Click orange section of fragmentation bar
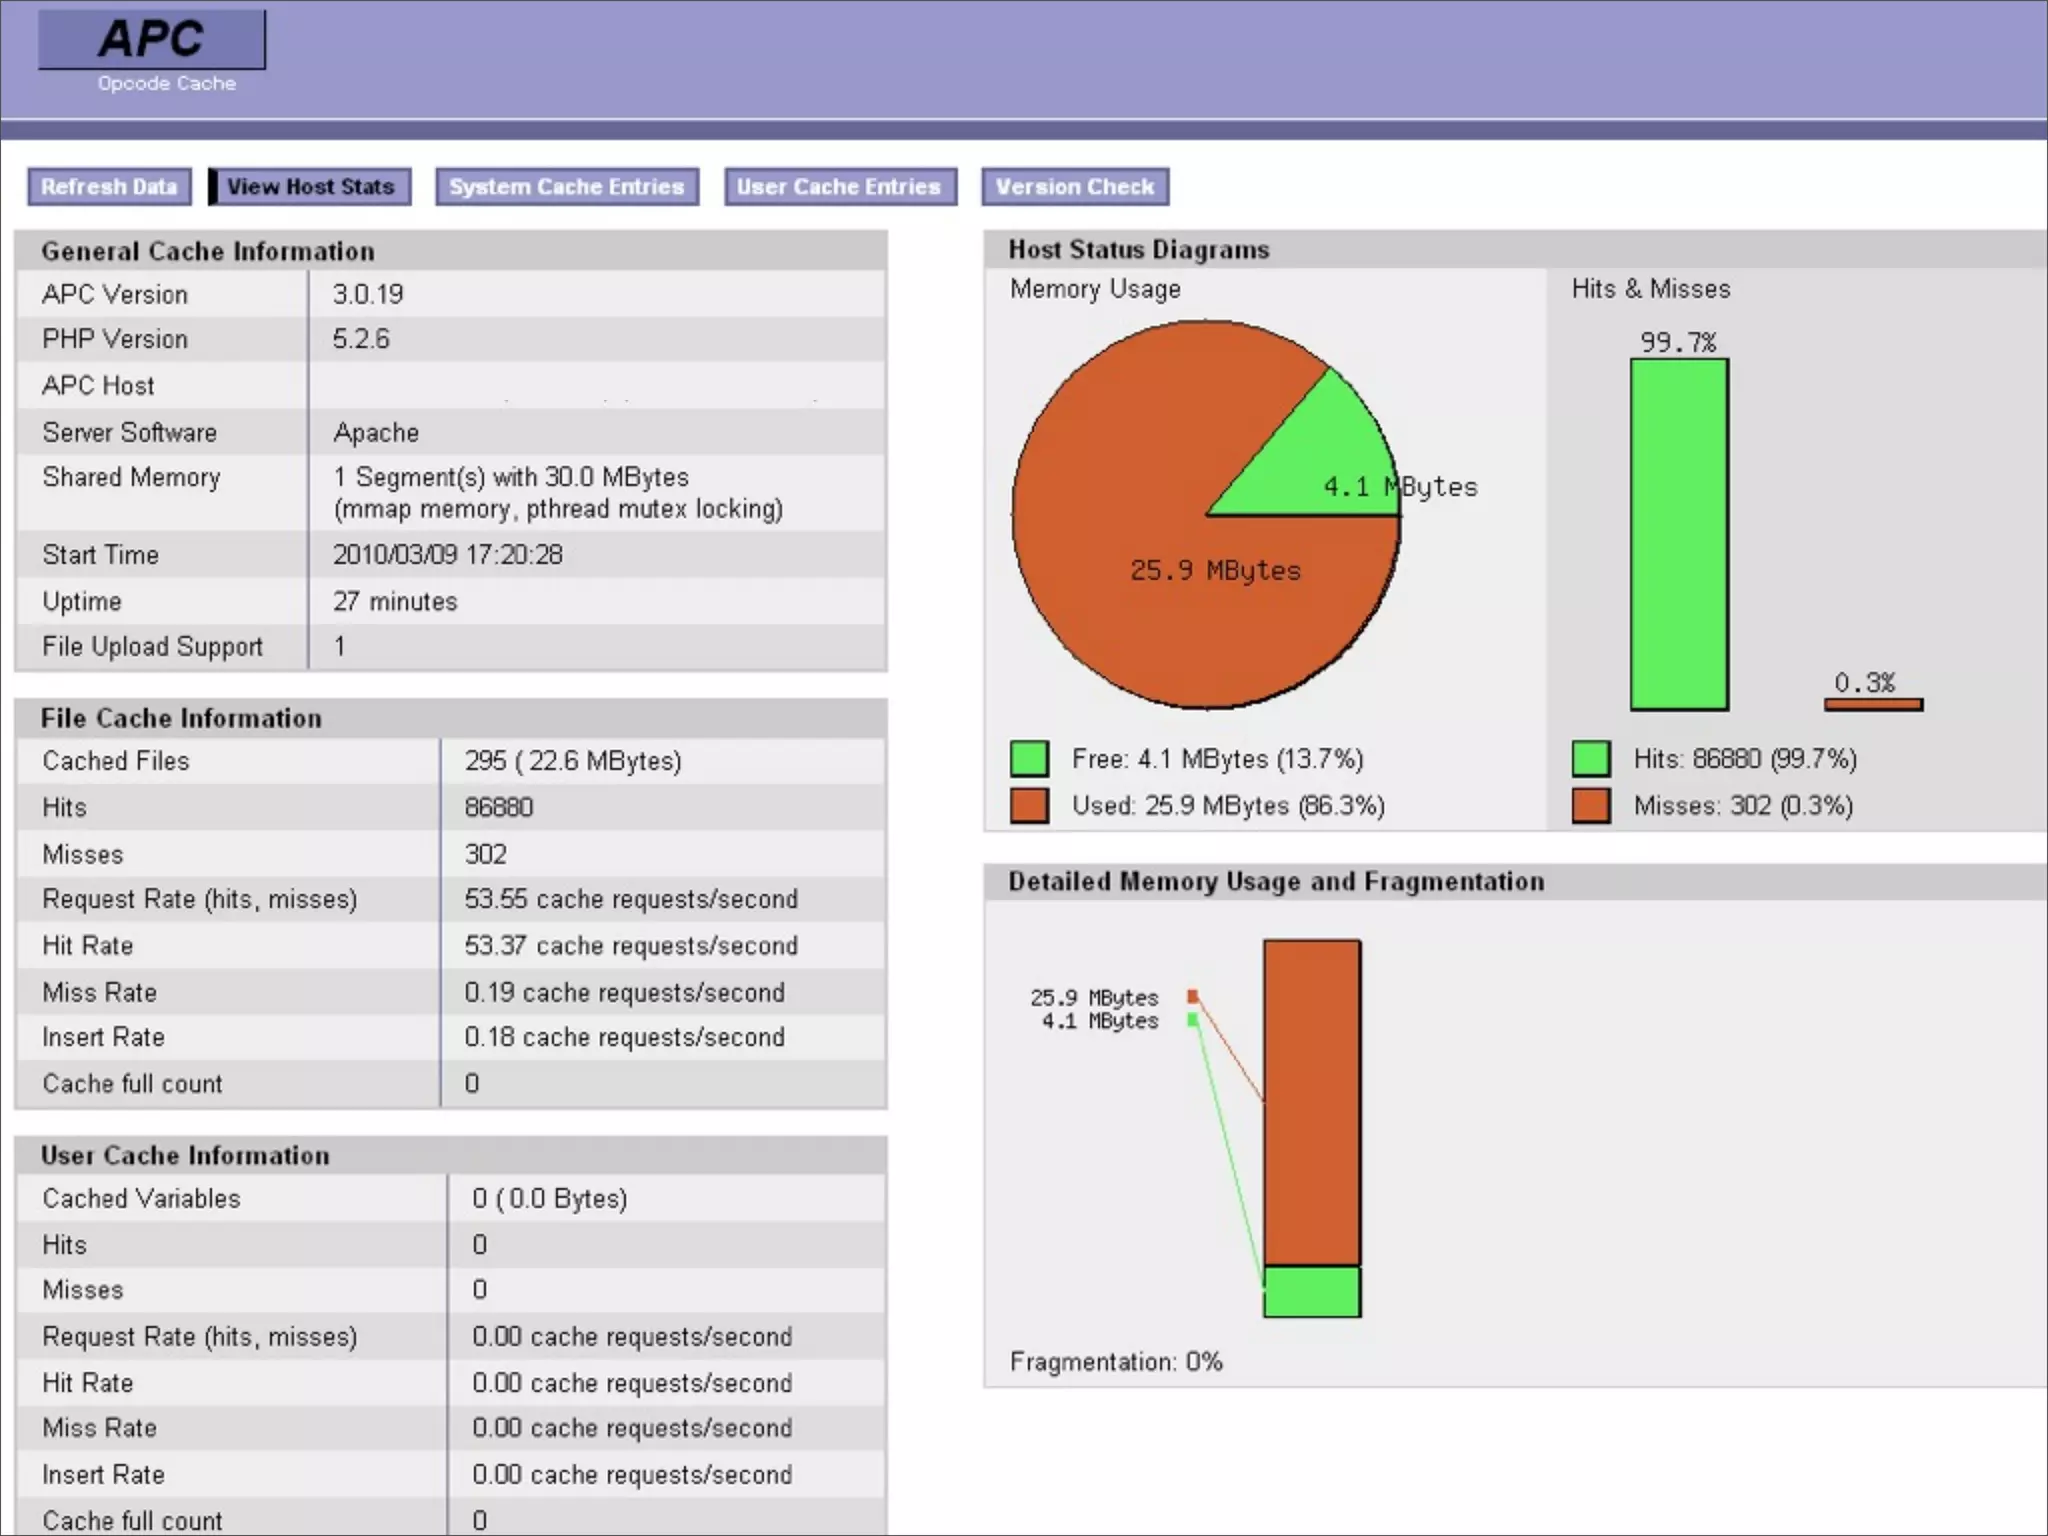Viewport: 2048px width, 1536px height. (1311, 1100)
